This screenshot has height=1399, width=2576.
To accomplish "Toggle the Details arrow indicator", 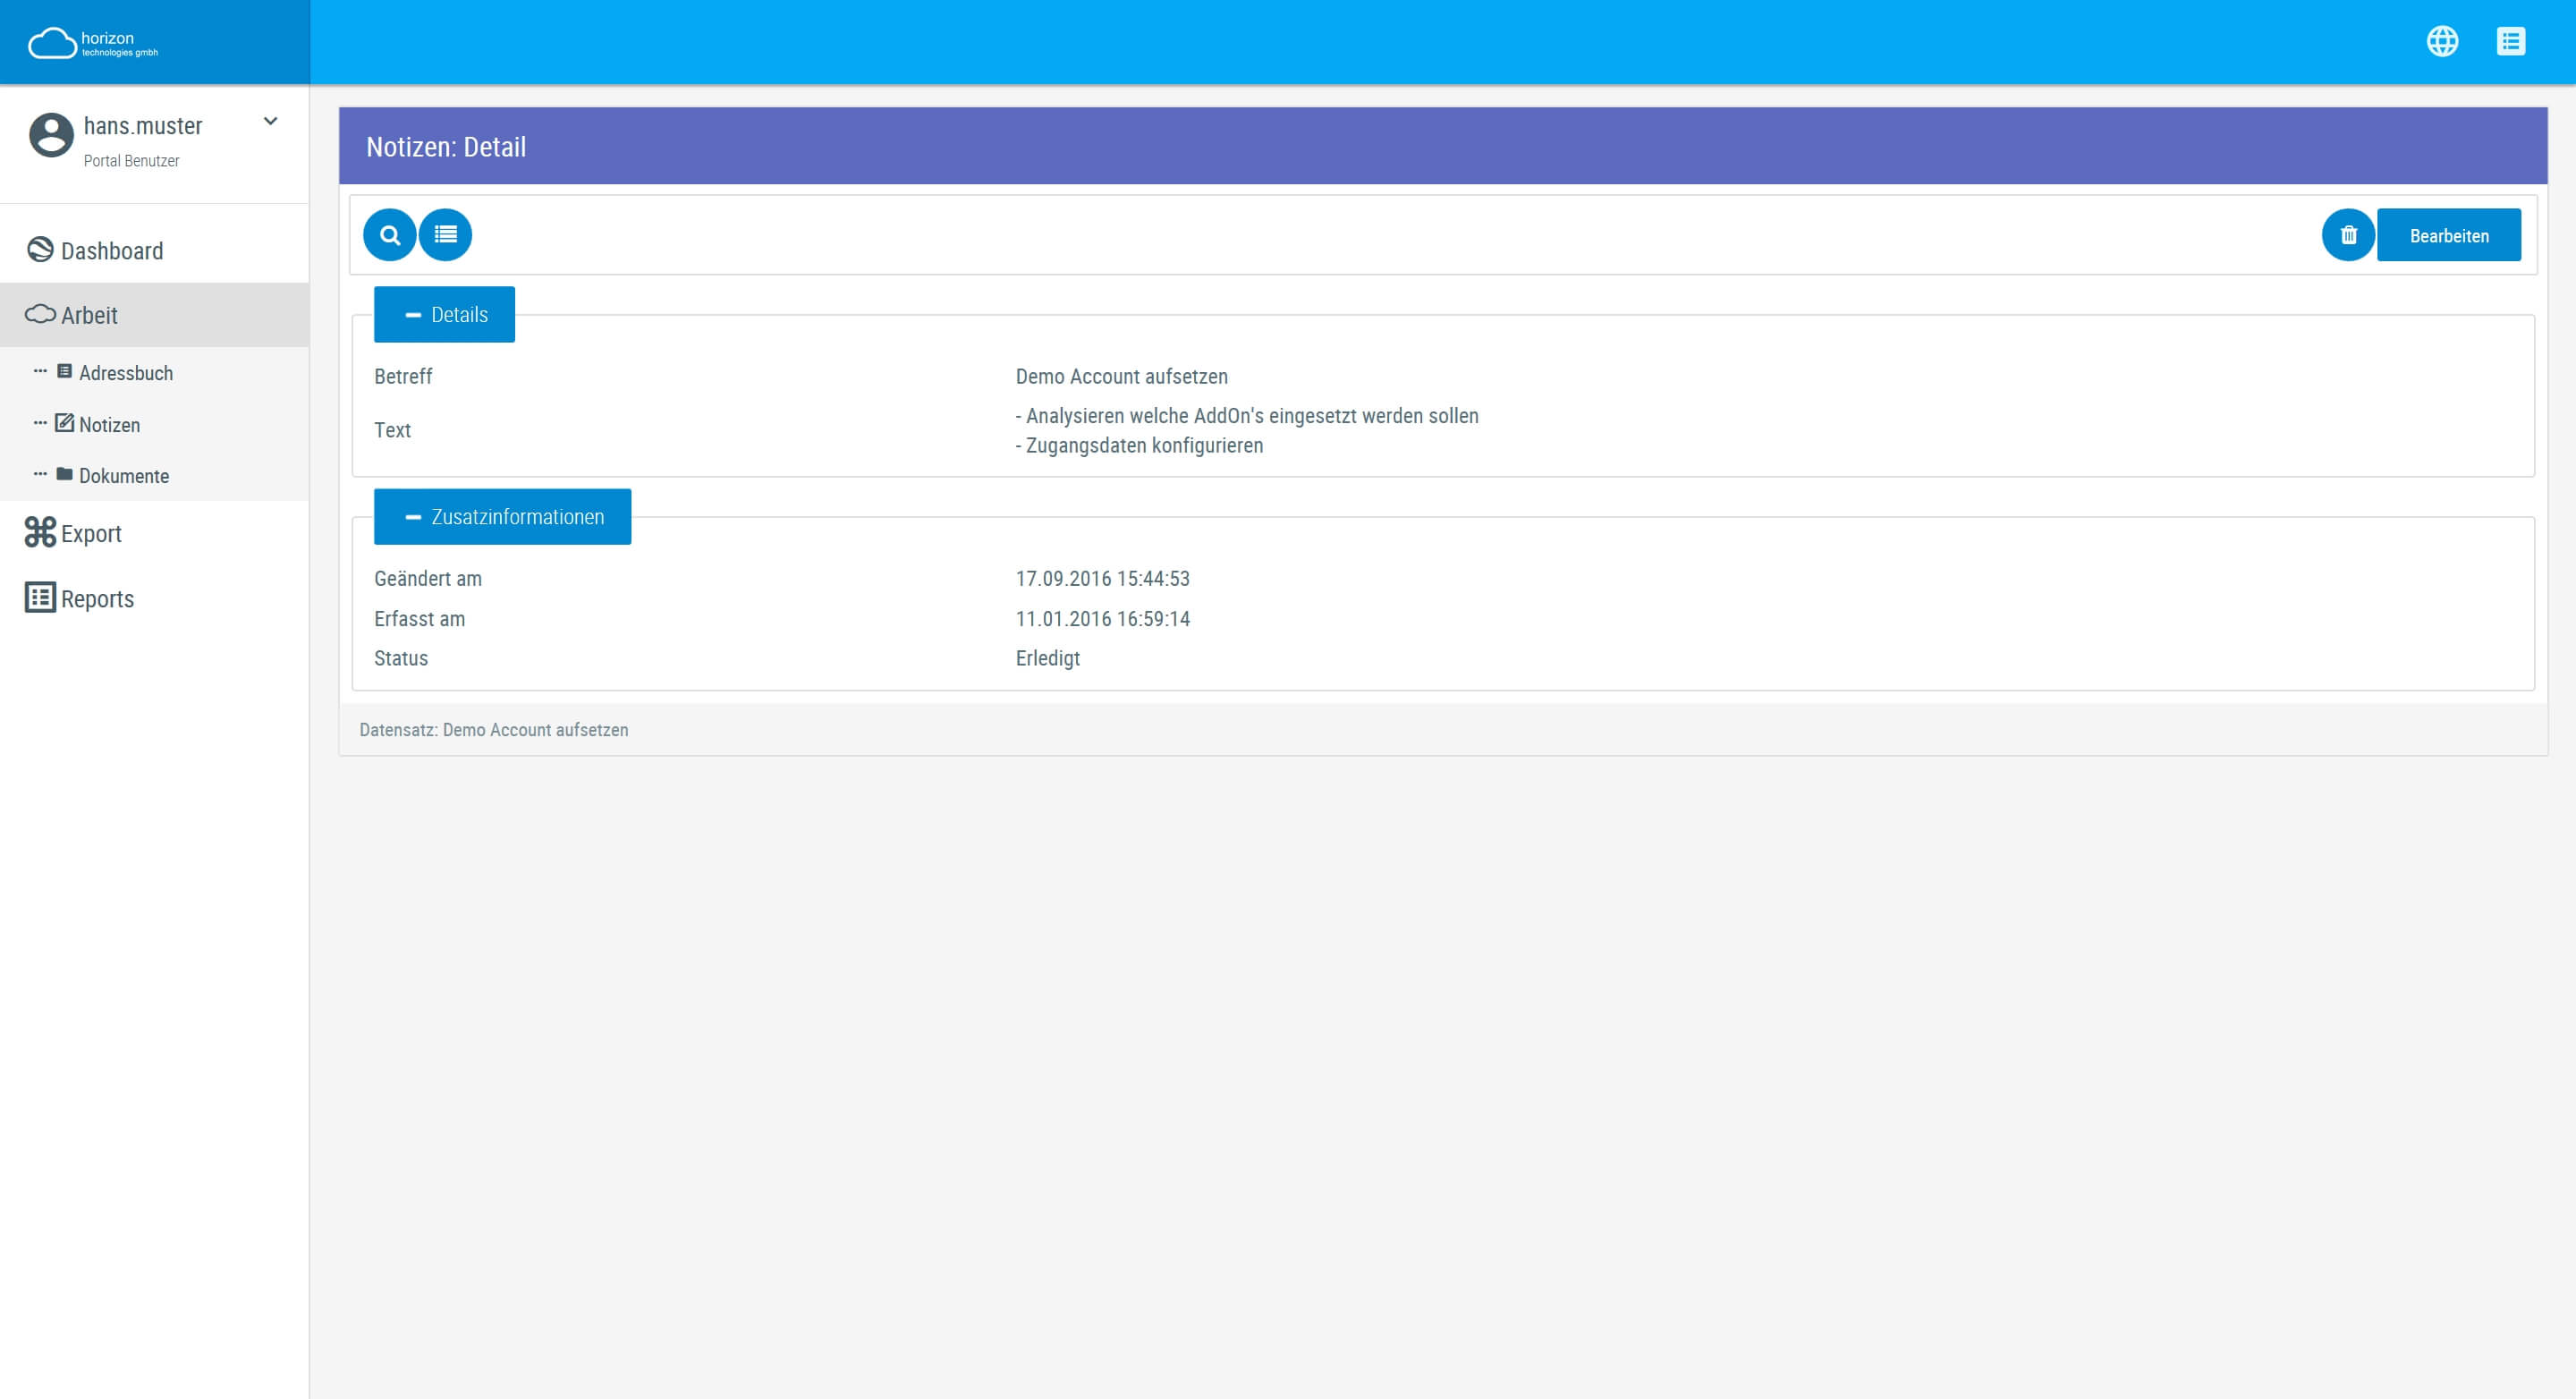I will [413, 315].
